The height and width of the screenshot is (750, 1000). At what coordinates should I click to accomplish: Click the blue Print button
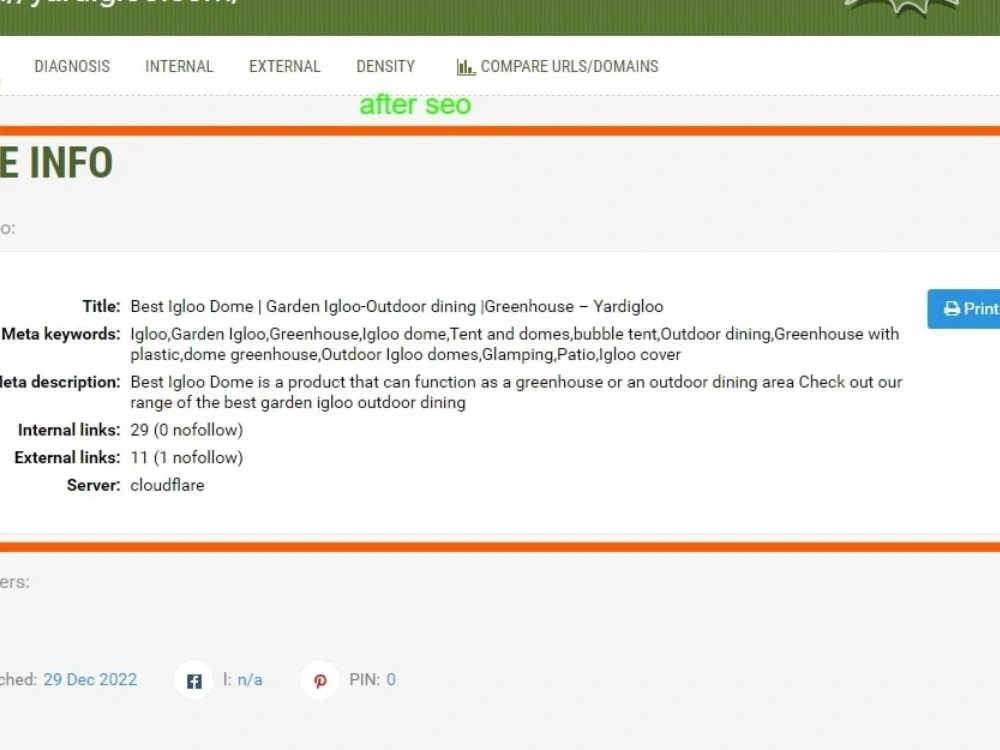(964, 309)
